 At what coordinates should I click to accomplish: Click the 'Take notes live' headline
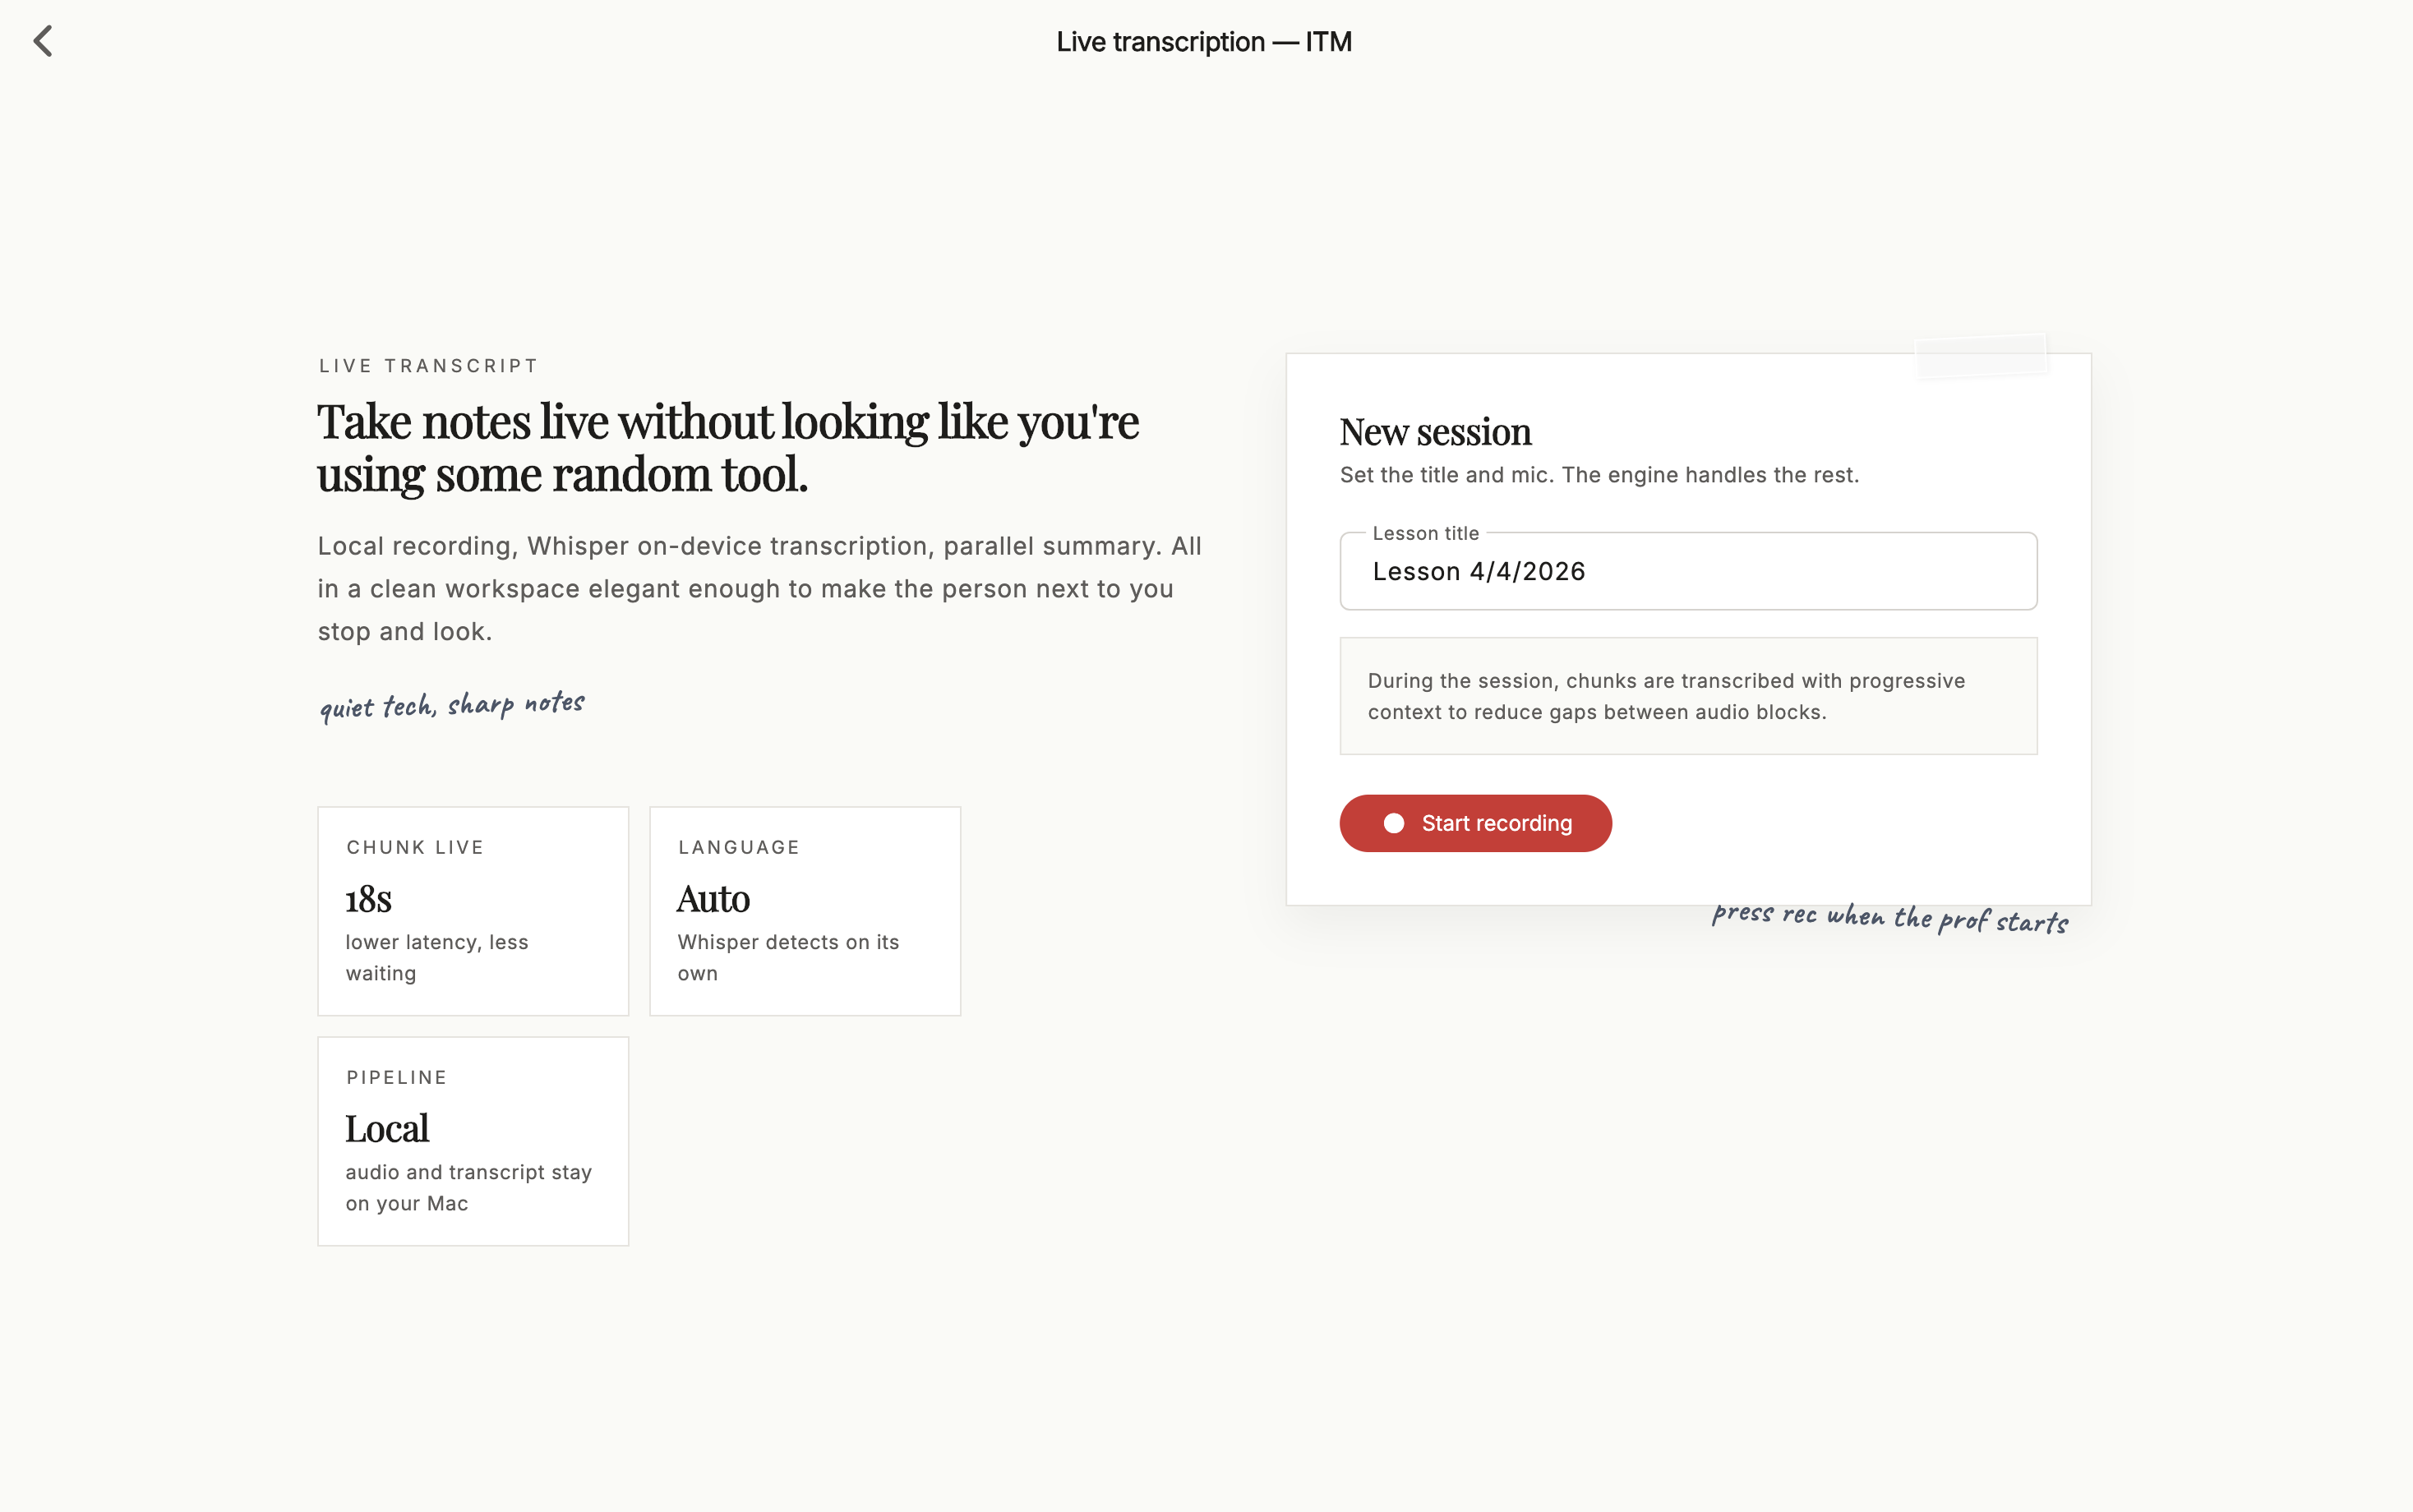pos(728,448)
